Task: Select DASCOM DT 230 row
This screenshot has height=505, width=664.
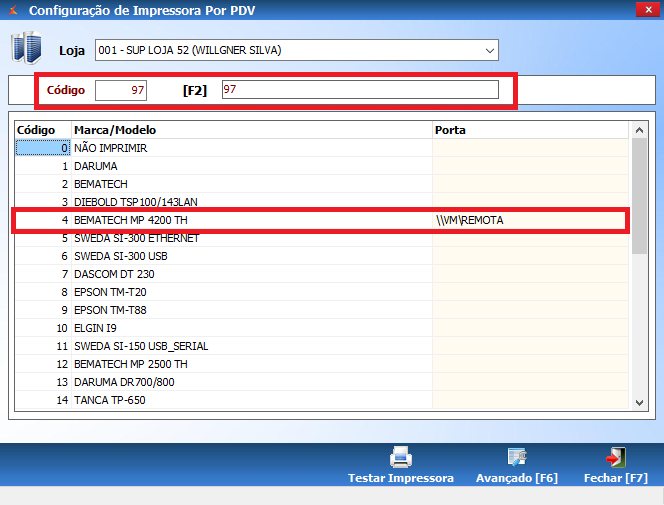Action: [x=322, y=274]
